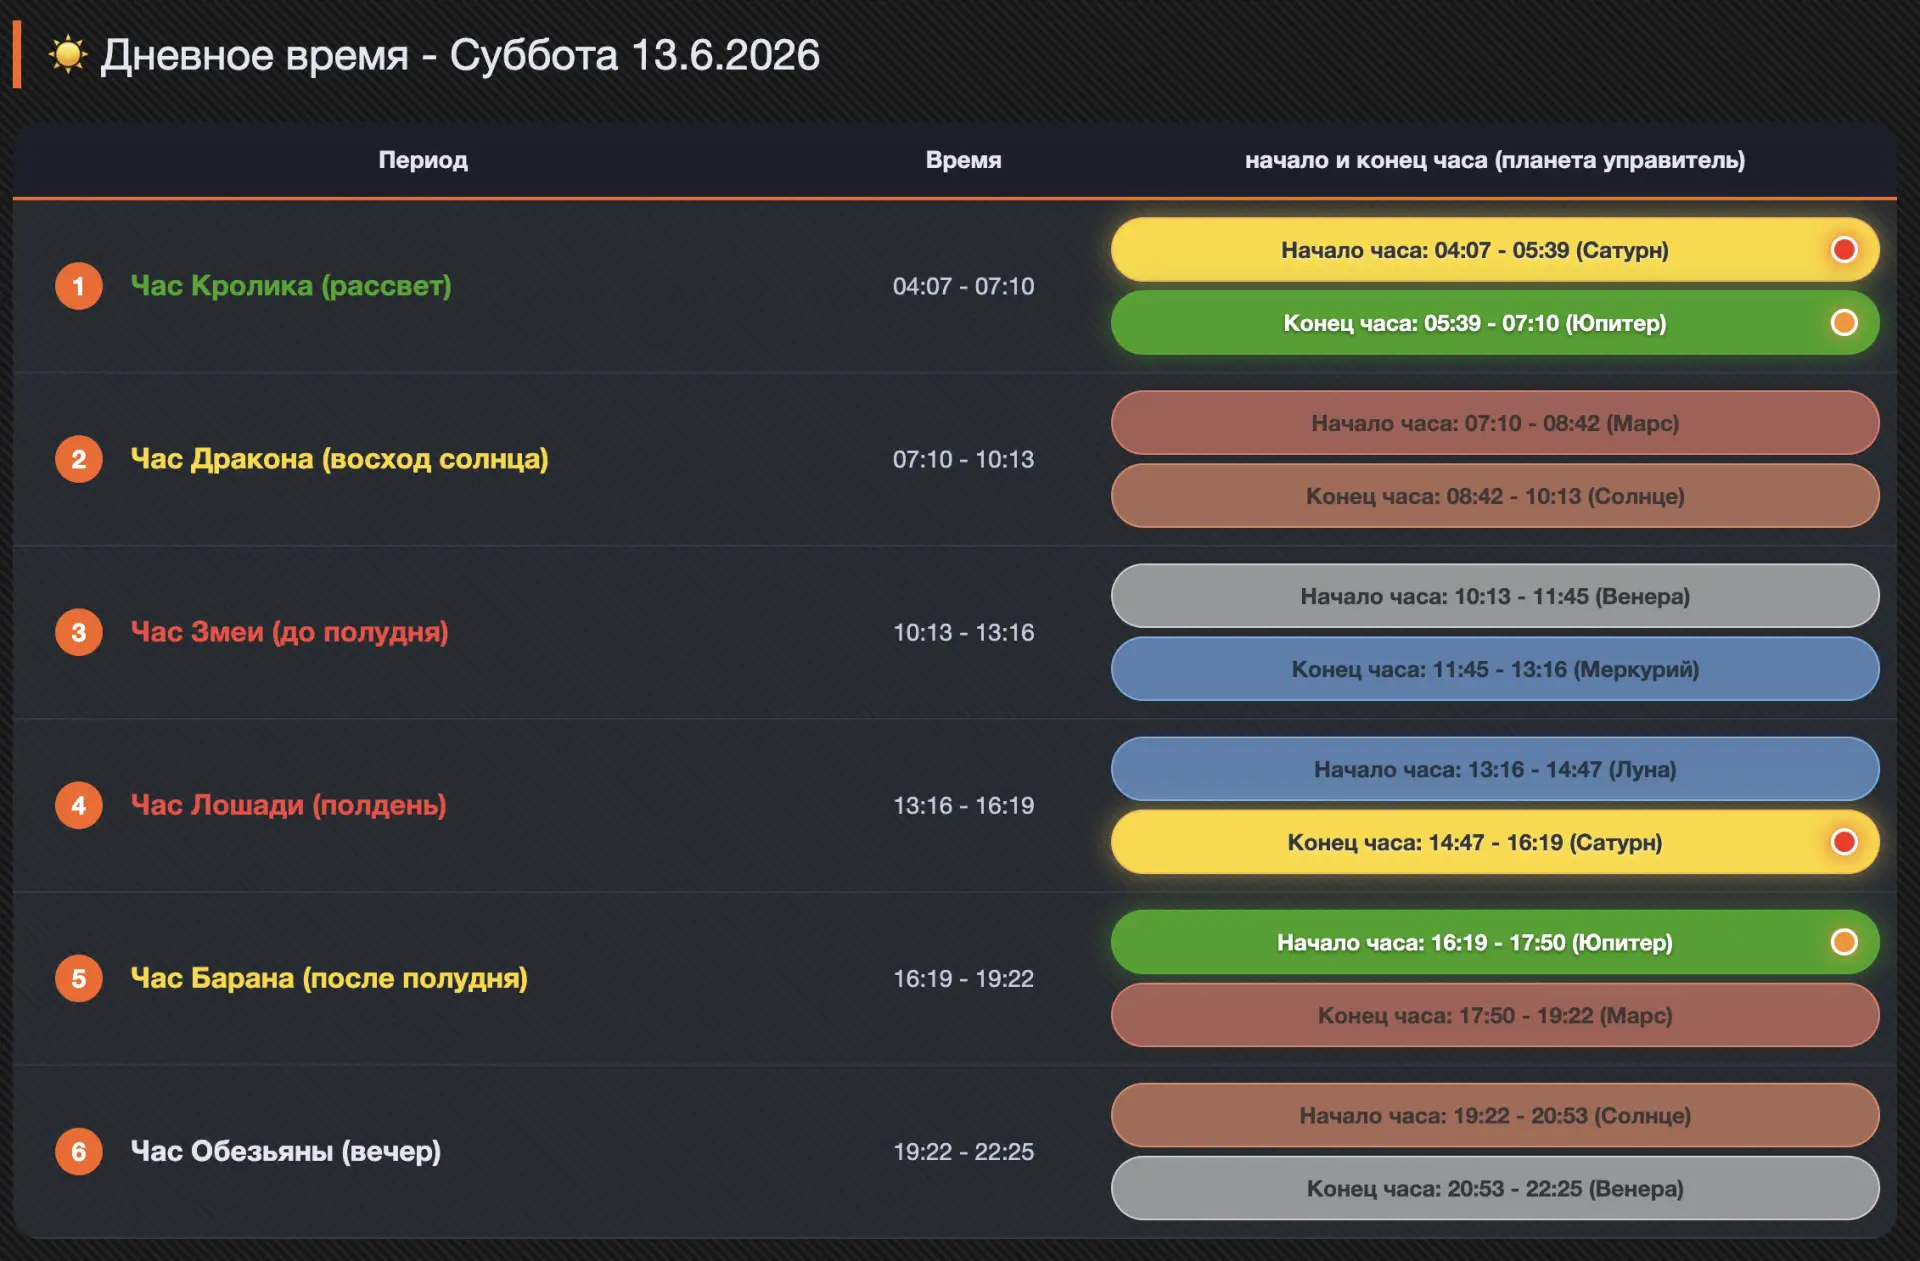The height and width of the screenshot is (1261, 1920).
Task: Click the Время column header
Action: (x=963, y=160)
